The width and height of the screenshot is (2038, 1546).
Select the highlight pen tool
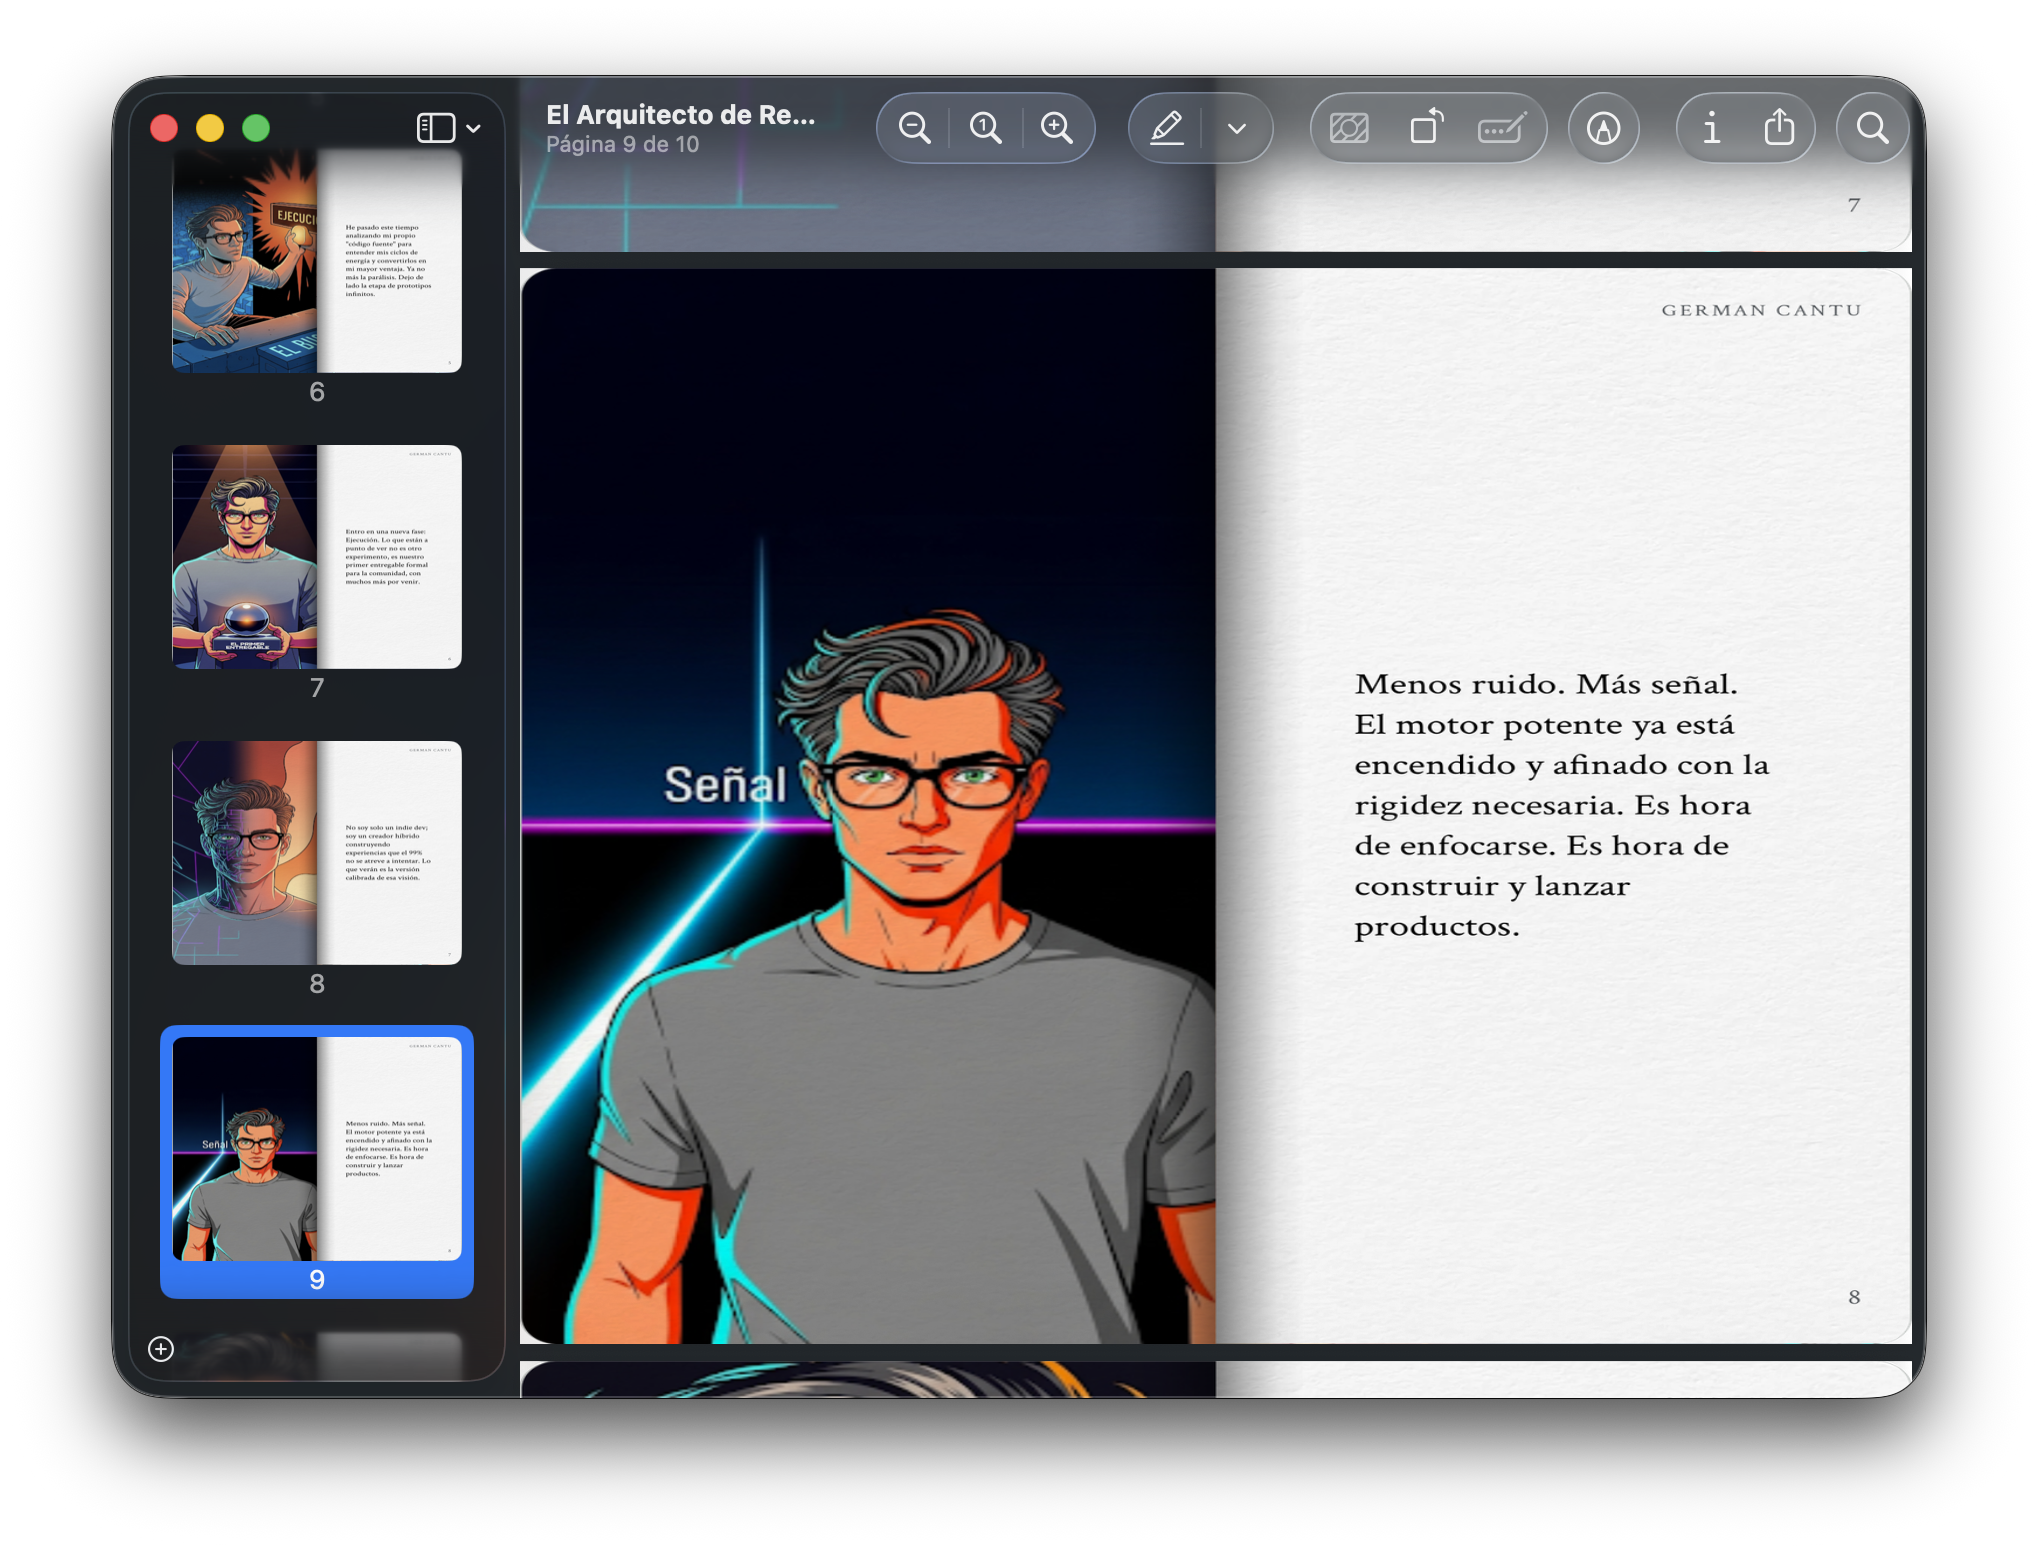tap(1167, 128)
